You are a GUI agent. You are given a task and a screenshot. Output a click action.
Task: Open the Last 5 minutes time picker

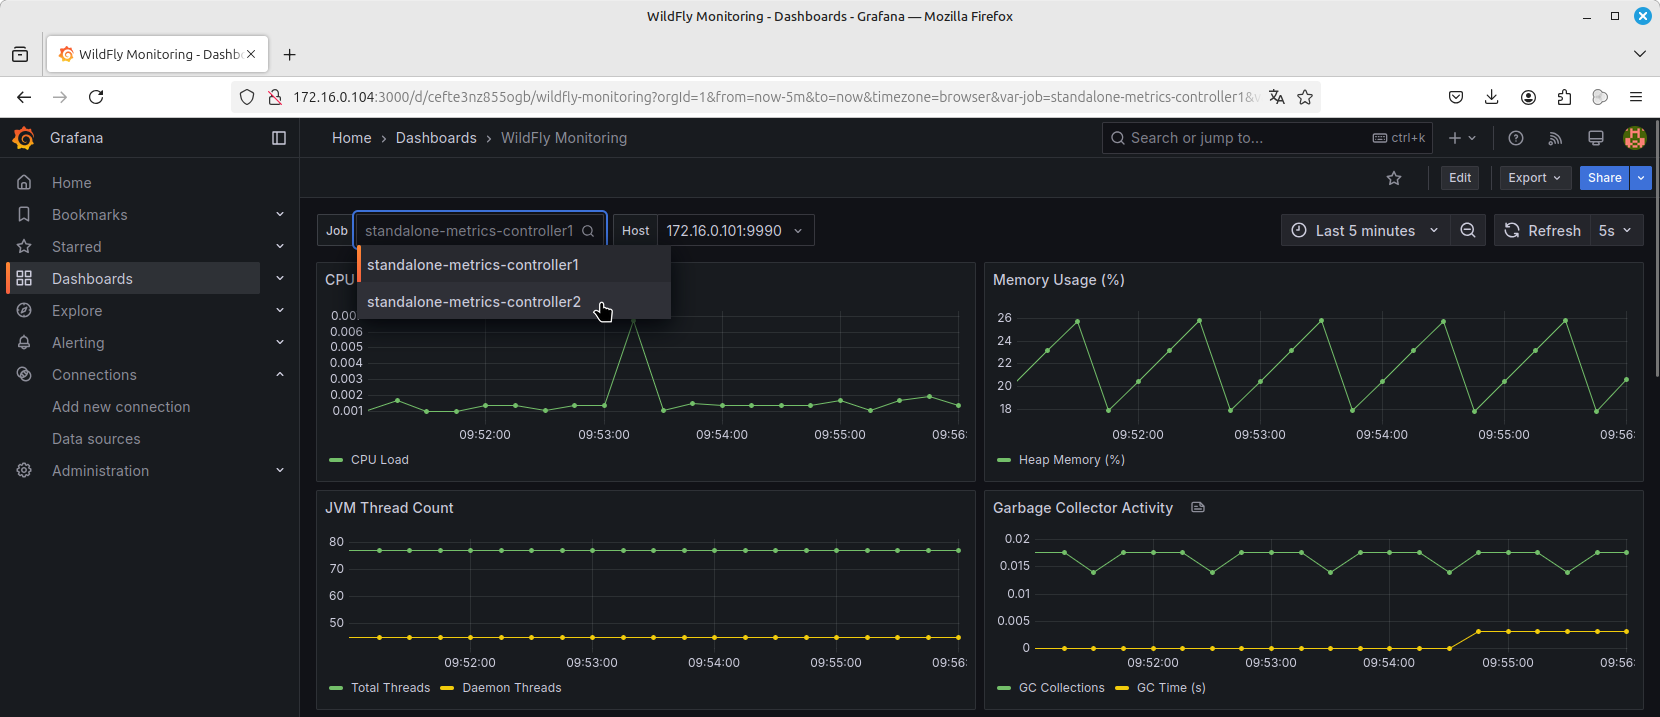[x=1365, y=230]
